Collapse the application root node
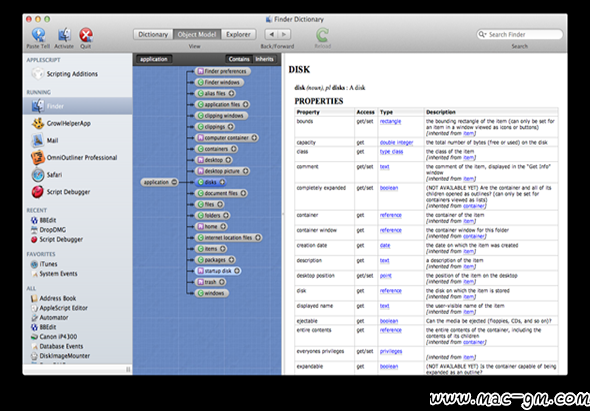The width and height of the screenshot is (590, 411). (x=174, y=182)
